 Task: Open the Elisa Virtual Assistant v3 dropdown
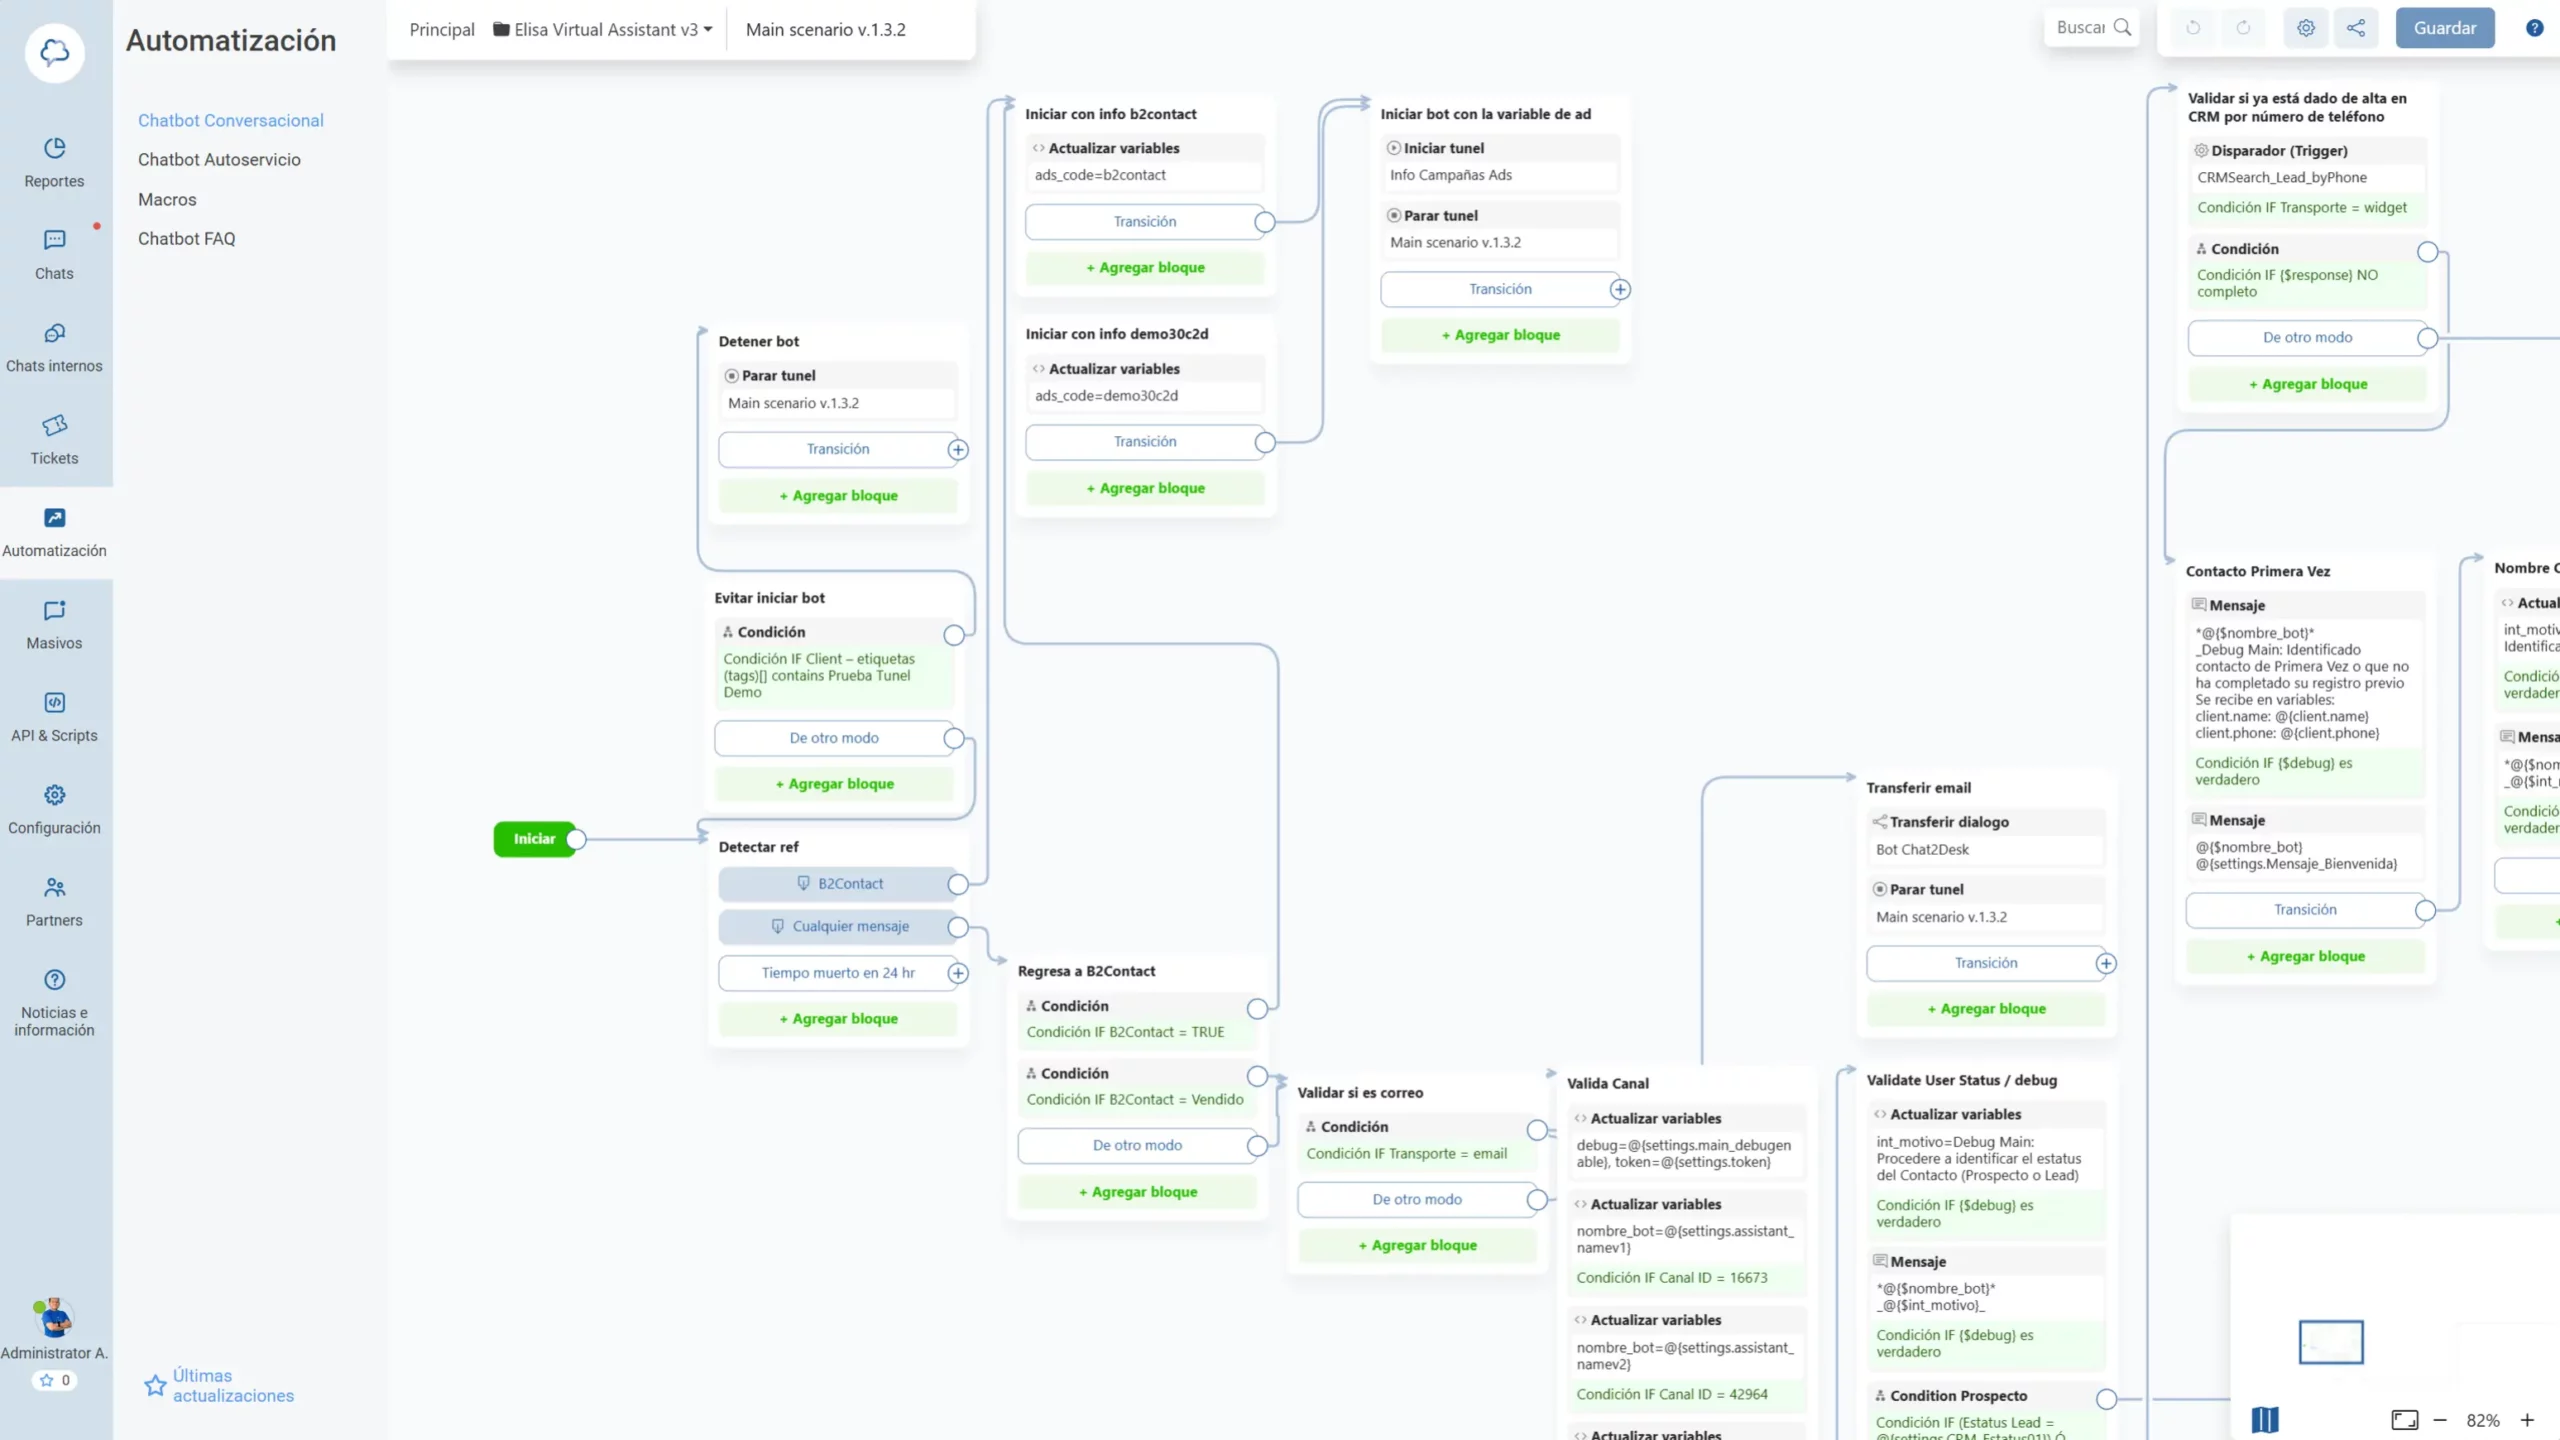[x=604, y=29]
